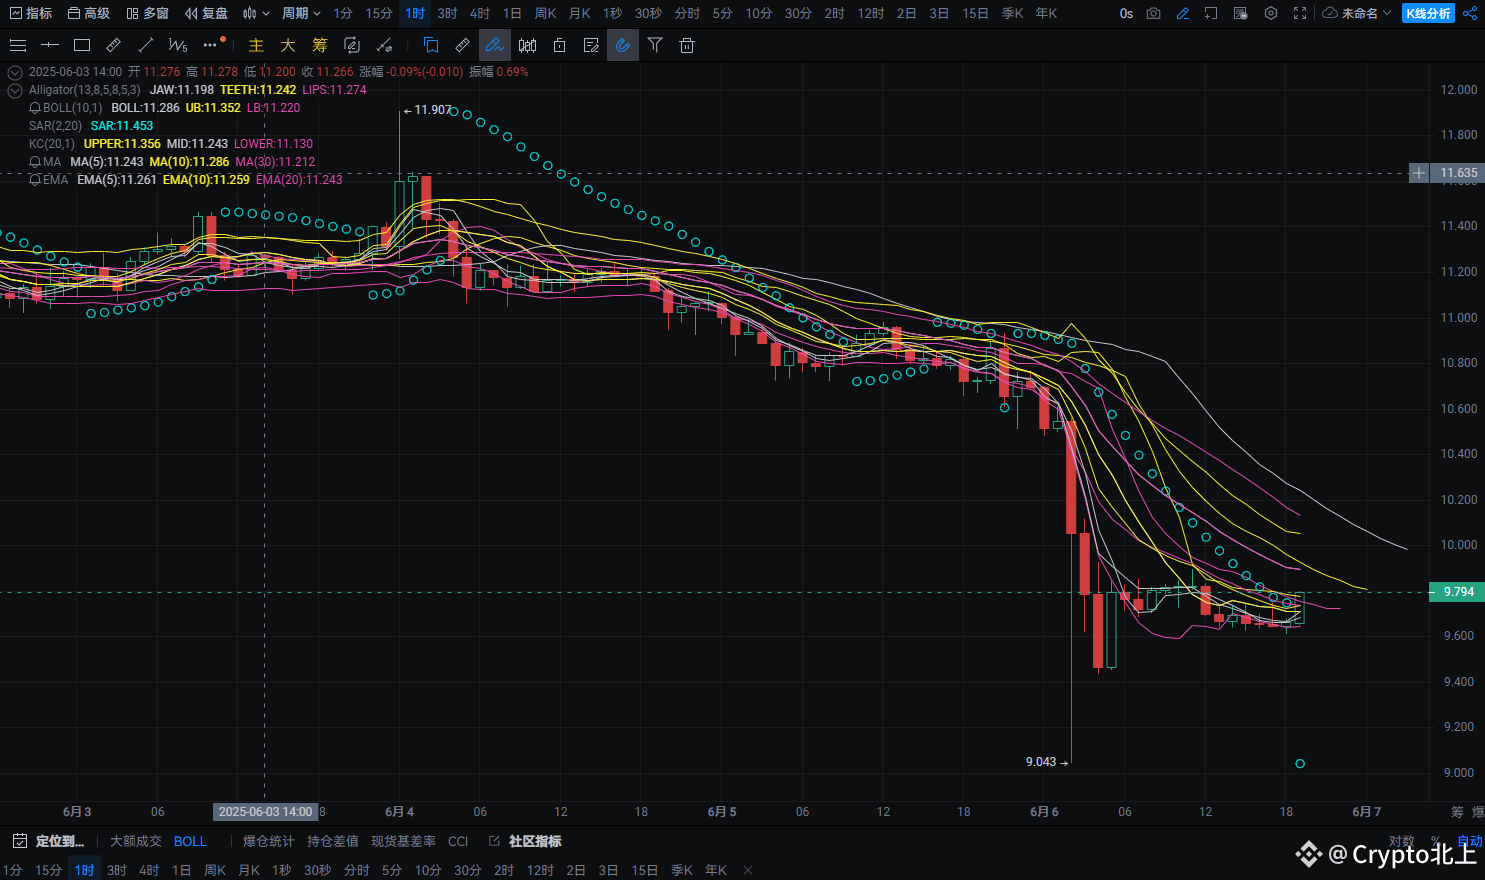Delete drawings with trash icon
Viewport: 1485px width, 880px height.
[x=687, y=45]
